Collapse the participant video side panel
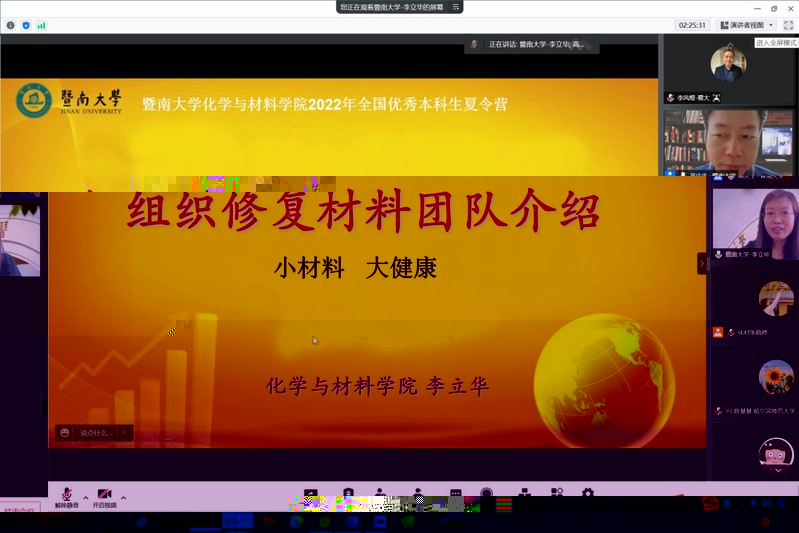Viewport: 799px width, 533px height. click(702, 263)
